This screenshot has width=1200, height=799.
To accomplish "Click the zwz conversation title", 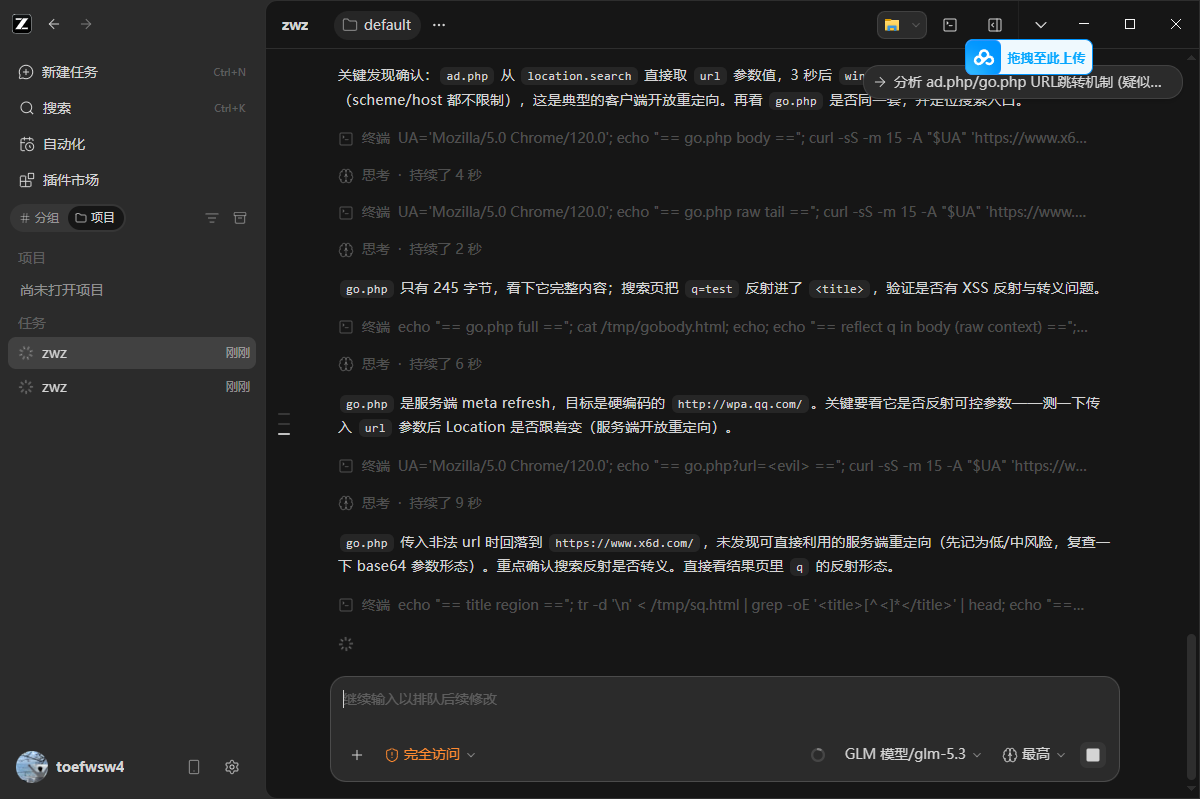I will coord(294,25).
